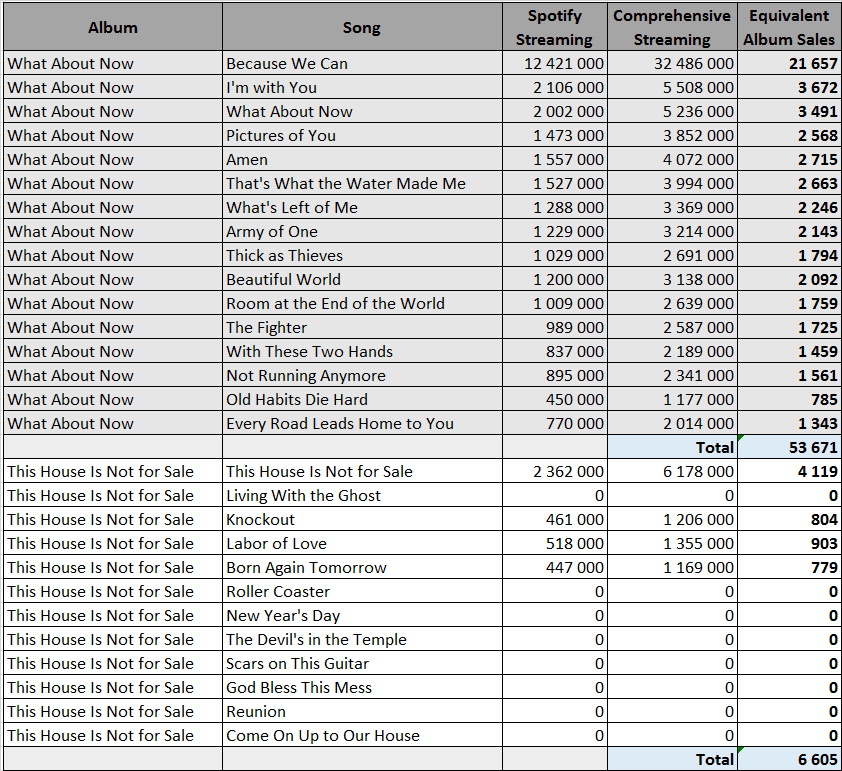This screenshot has height=771, width=842.
Task: Click the value 447 000
Action: coord(555,567)
